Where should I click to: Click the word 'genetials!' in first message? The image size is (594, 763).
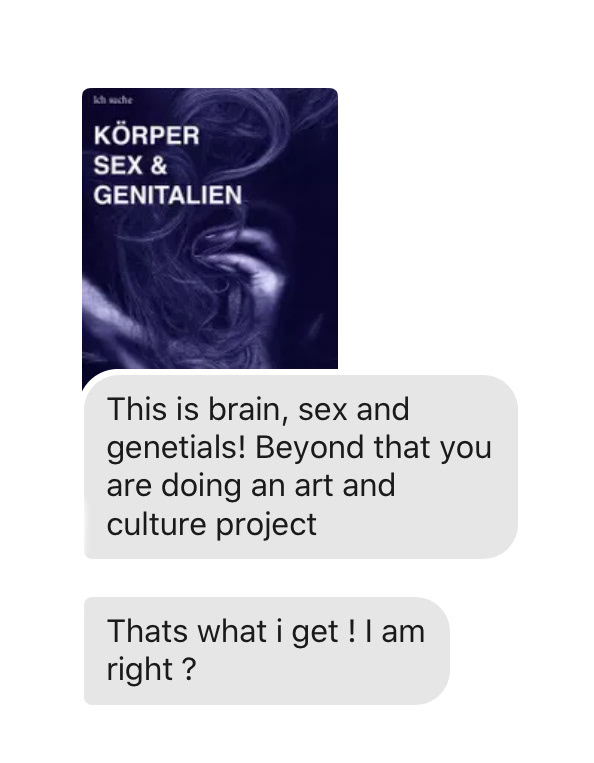tap(176, 448)
